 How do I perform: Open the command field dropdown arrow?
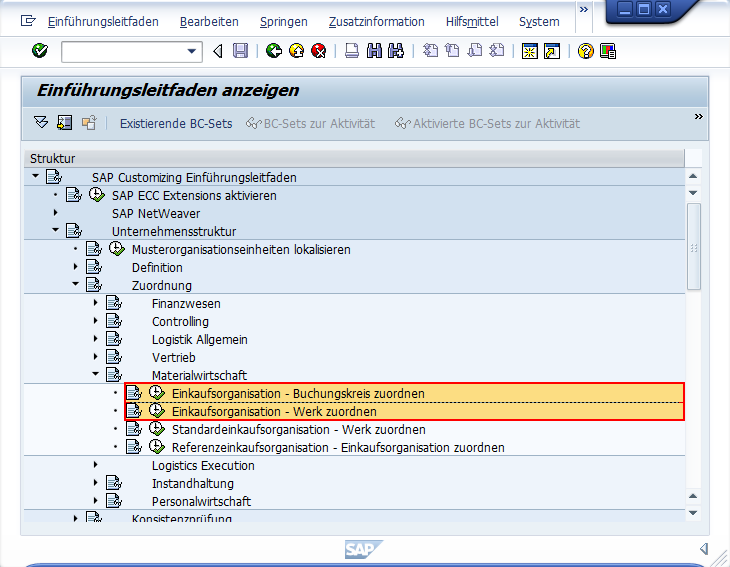[x=191, y=51]
